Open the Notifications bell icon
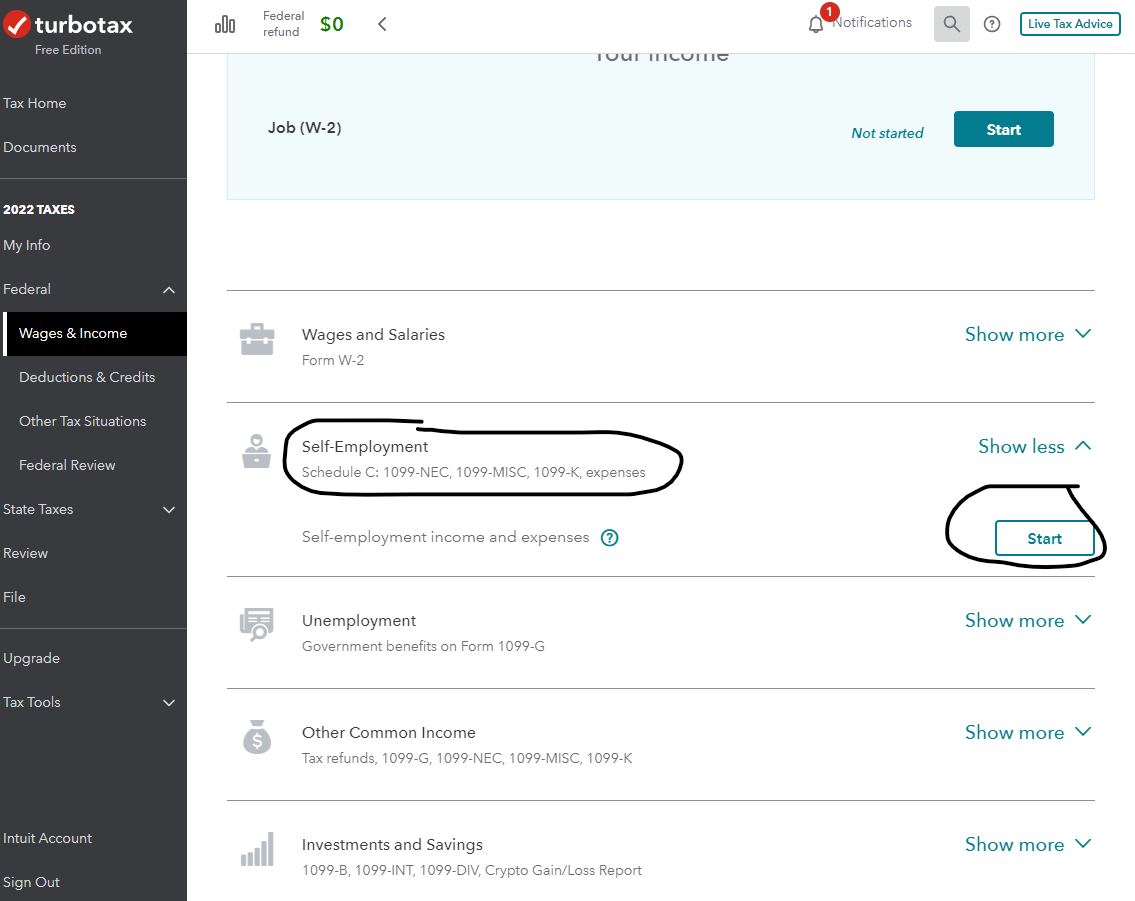The image size is (1135, 901). point(816,24)
